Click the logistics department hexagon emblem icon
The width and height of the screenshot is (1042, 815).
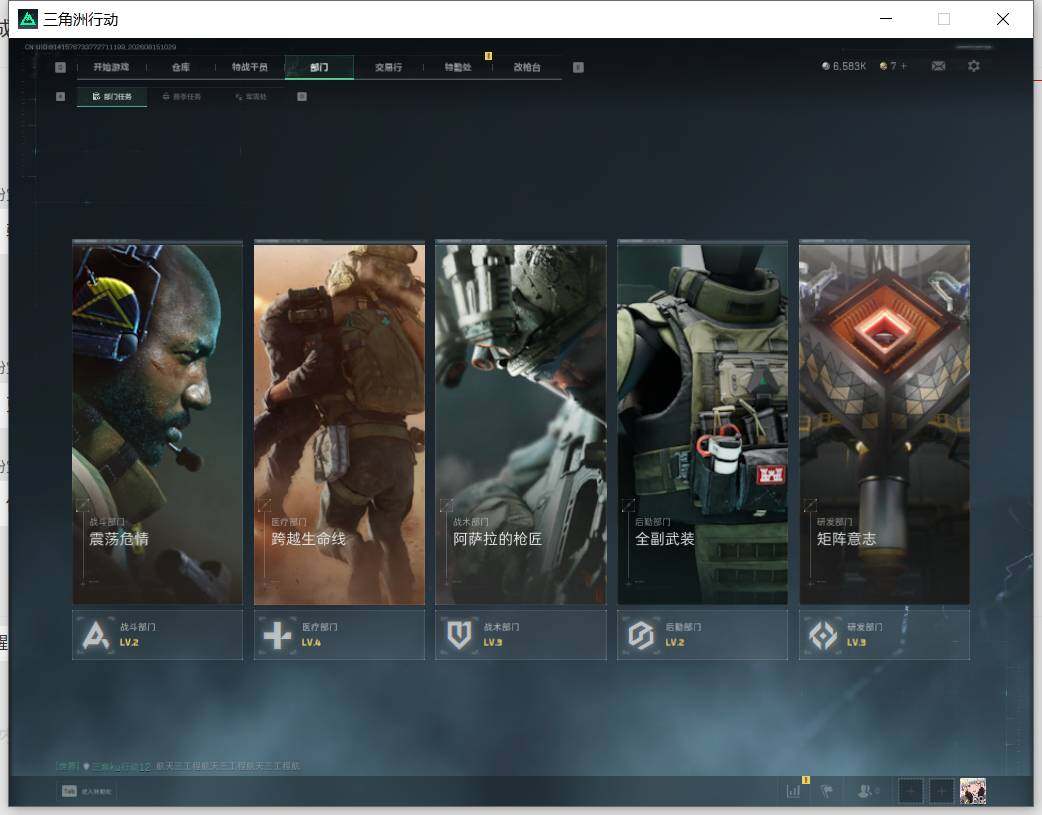641,636
